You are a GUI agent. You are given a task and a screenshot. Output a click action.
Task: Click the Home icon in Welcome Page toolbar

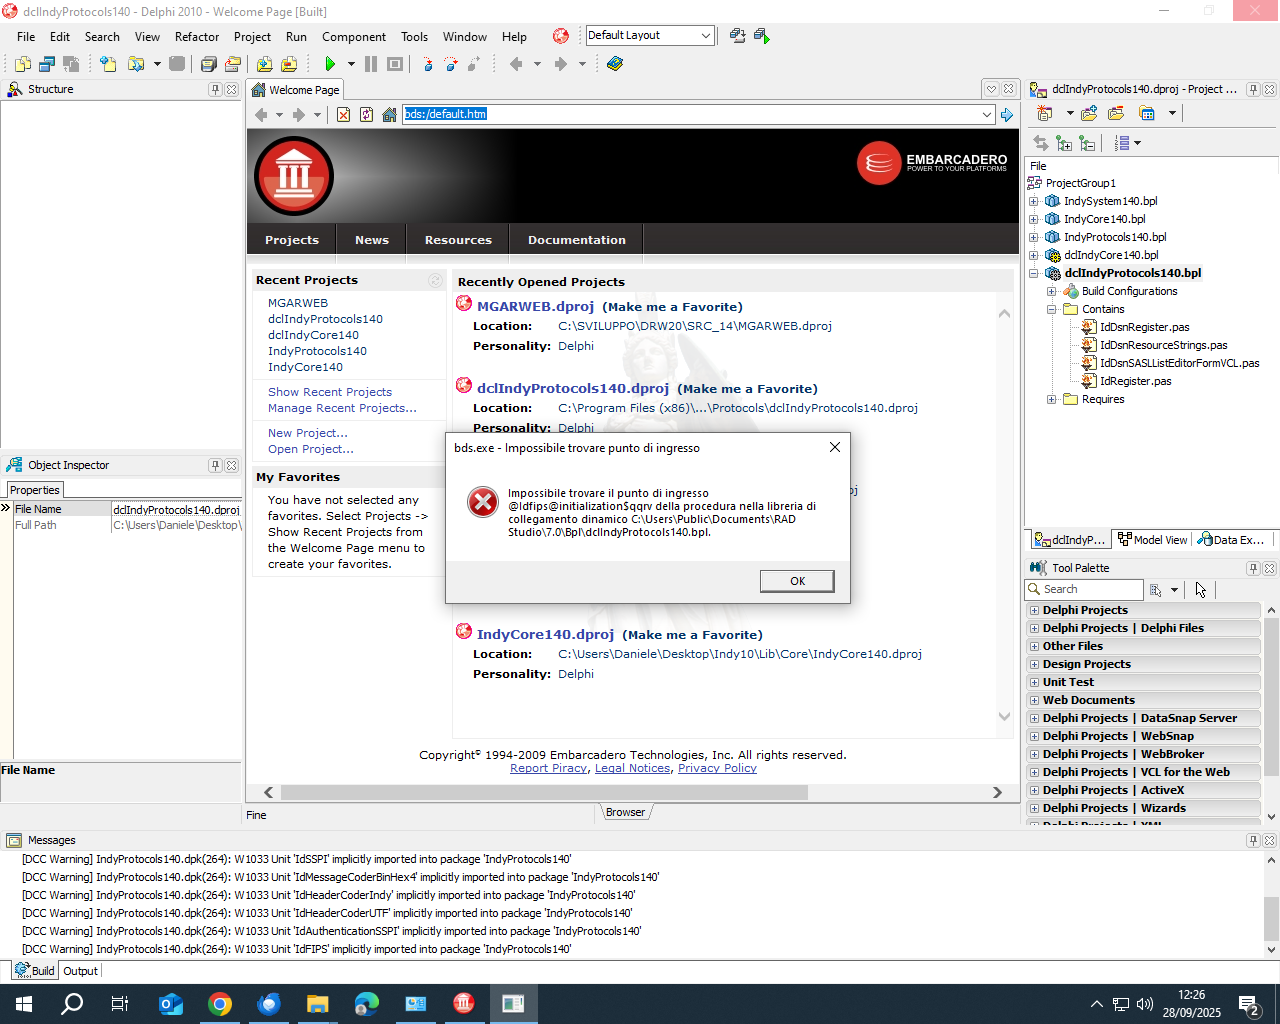coord(389,115)
